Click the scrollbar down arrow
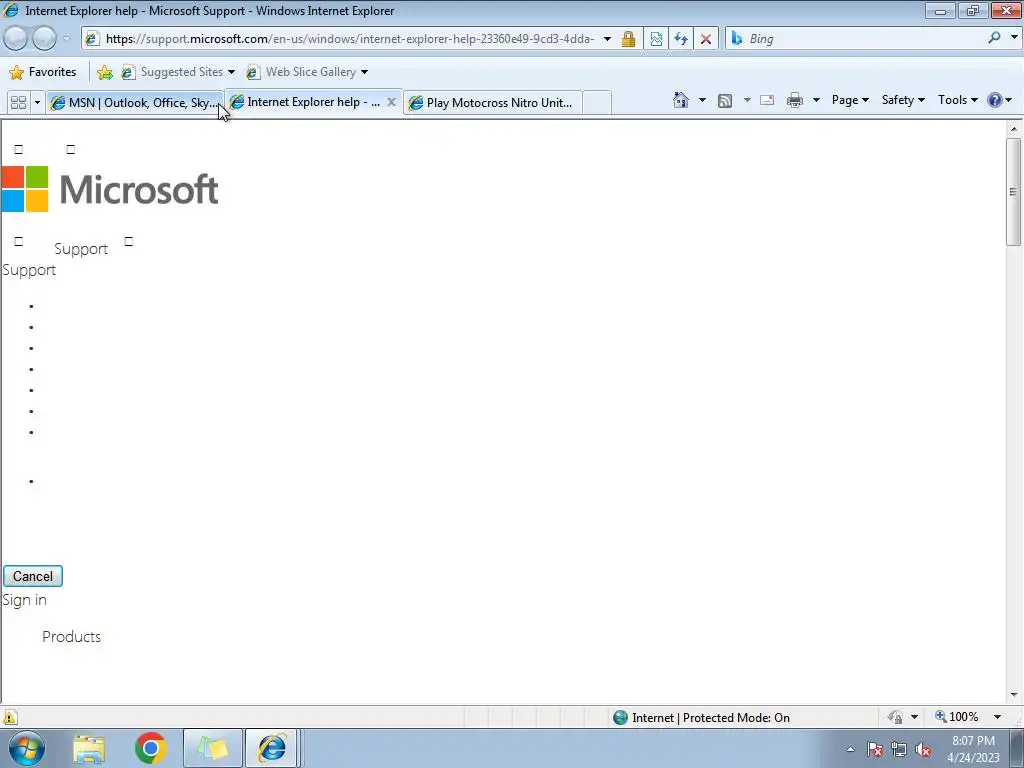1024x768 pixels. tap(1014, 695)
